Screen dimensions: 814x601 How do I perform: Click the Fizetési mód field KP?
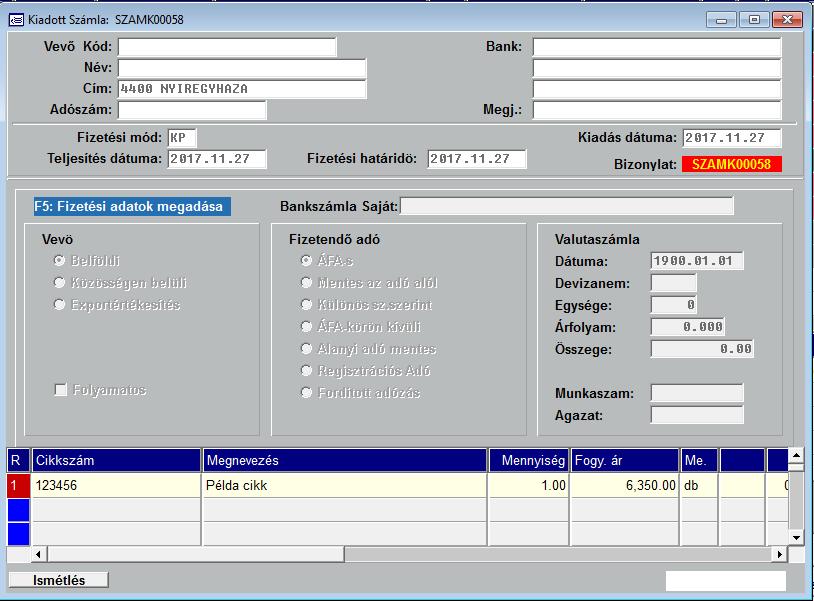(182, 138)
